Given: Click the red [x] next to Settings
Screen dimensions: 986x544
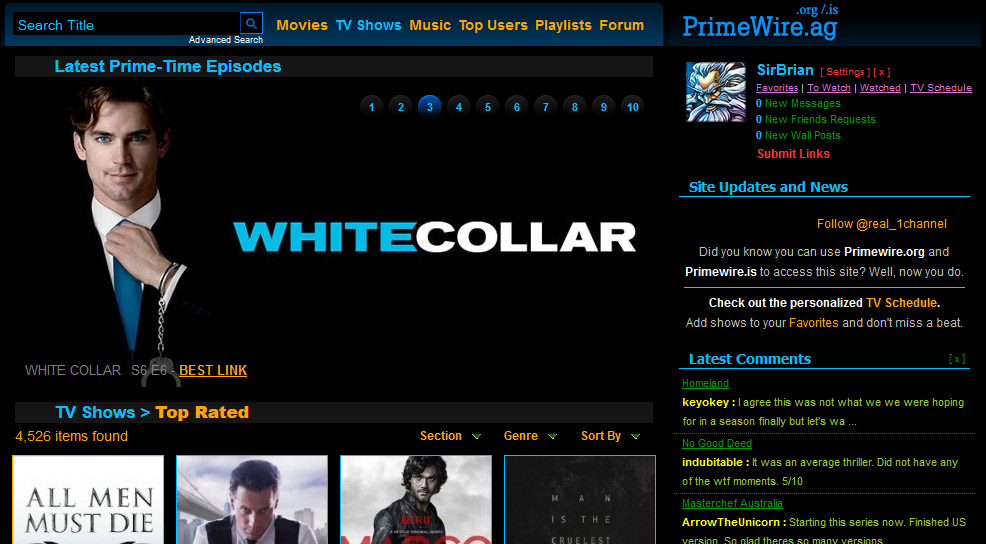Looking at the screenshot, I should coord(882,72).
